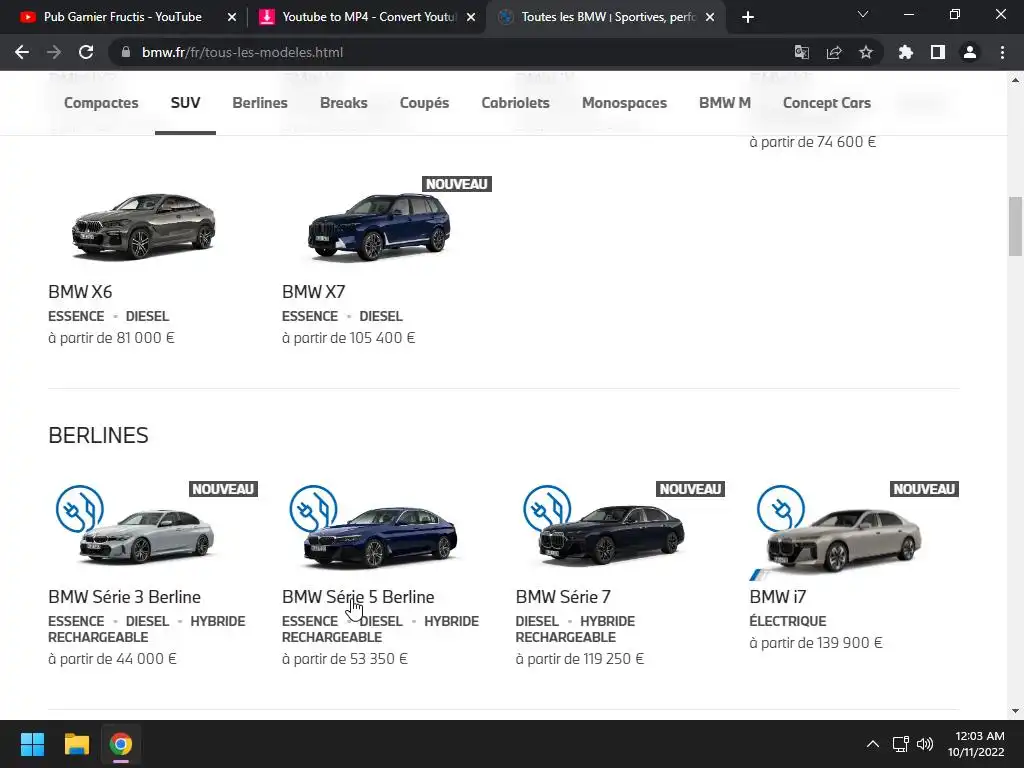The image size is (1024, 768).
Task: Click NOUVEAU badge on BMW X7
Action: 456,184
